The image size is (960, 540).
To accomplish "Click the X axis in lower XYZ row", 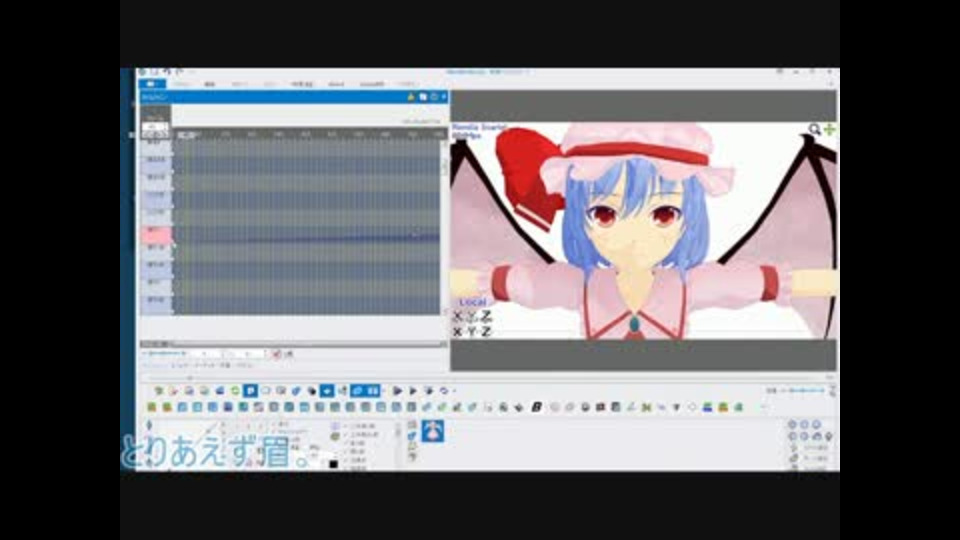I will coord(457,332).
